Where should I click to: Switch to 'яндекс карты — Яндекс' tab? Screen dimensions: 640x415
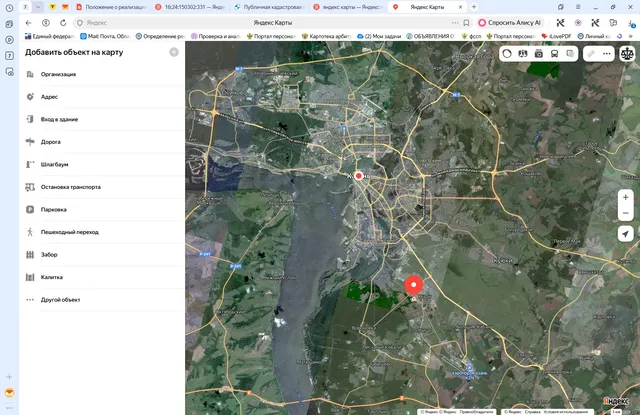pyautogui.click(x=348, y=7)
